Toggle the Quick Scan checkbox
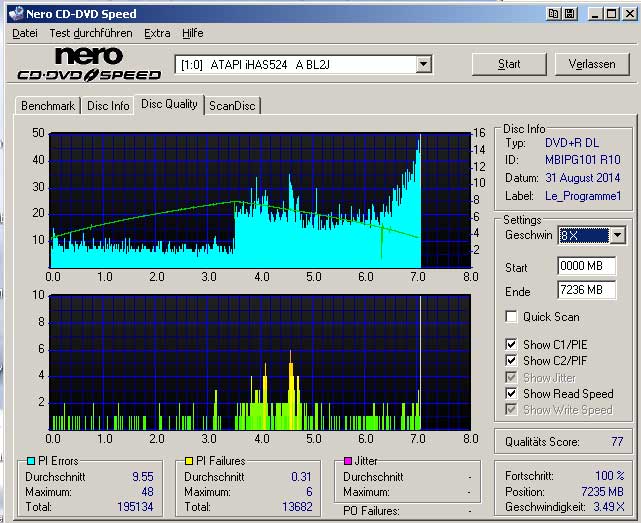This screenshot has height=523, width=641. tap(511, 316)
